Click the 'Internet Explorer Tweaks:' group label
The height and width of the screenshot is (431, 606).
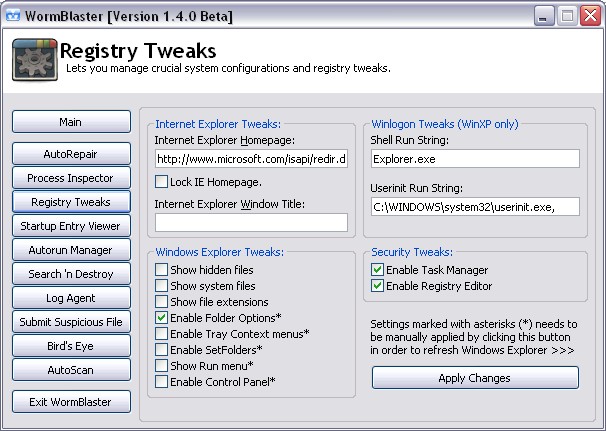tap(218, 124)
